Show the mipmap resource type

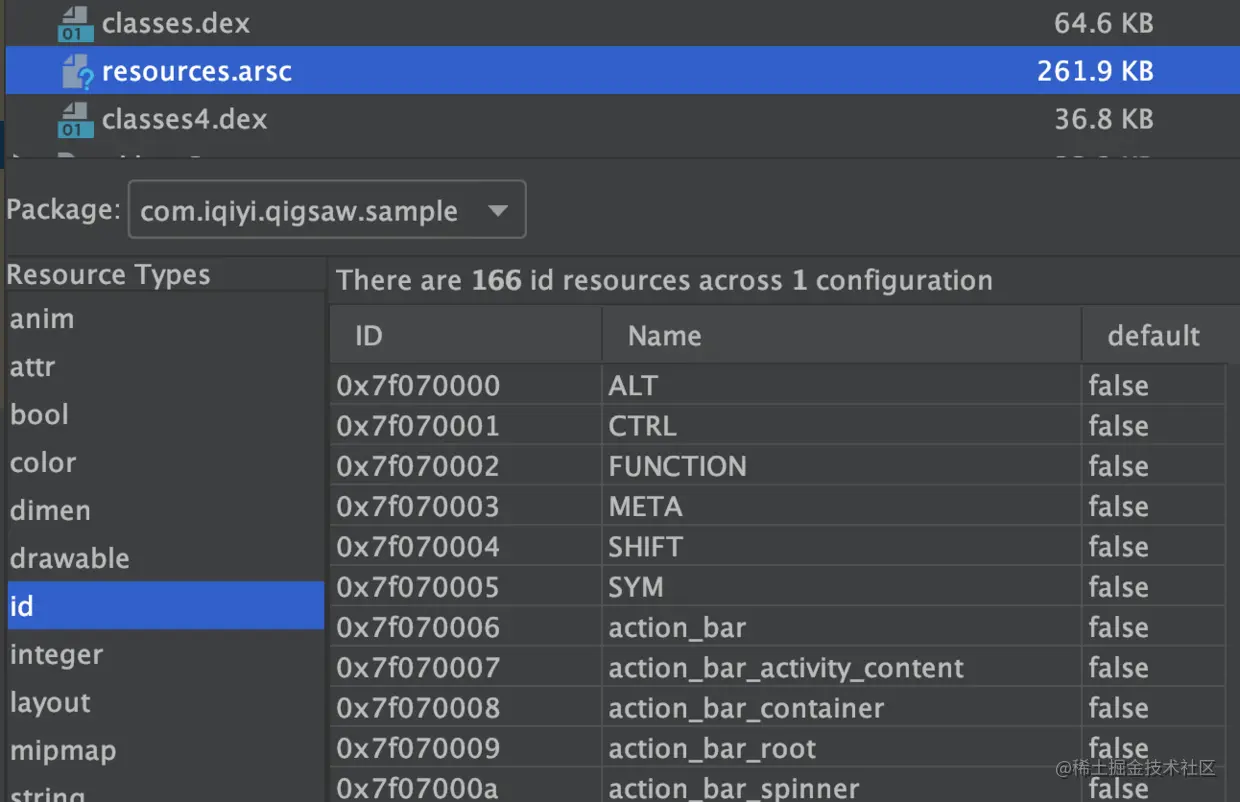tap(62, 751)
